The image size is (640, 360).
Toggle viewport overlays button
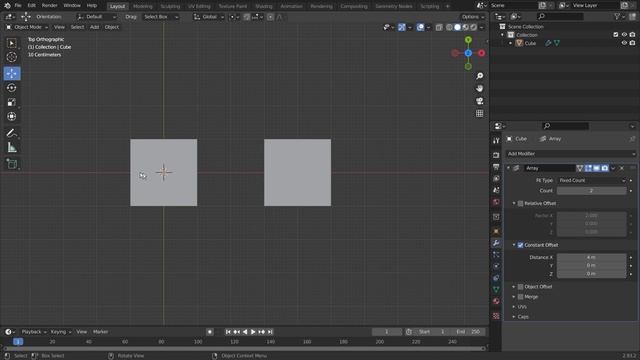point(420,27)
